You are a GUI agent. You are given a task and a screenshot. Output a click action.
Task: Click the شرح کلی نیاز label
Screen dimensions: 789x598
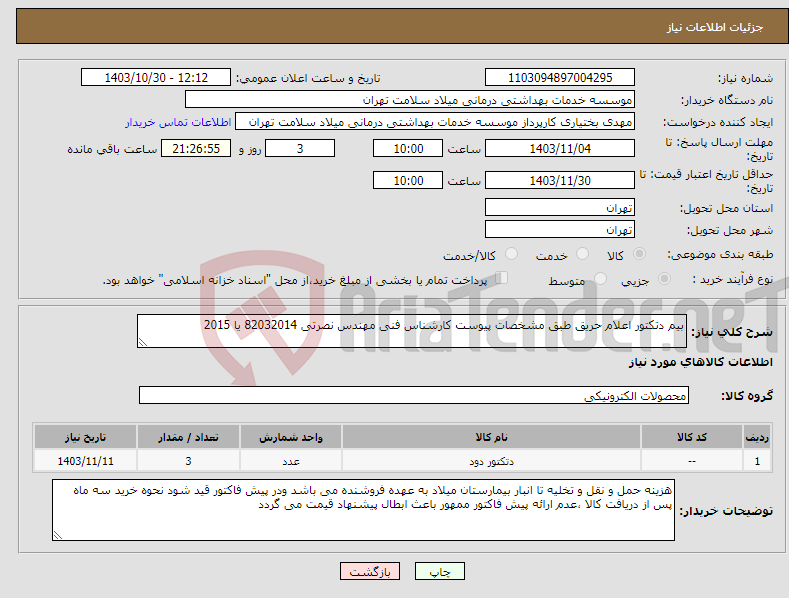732,332
